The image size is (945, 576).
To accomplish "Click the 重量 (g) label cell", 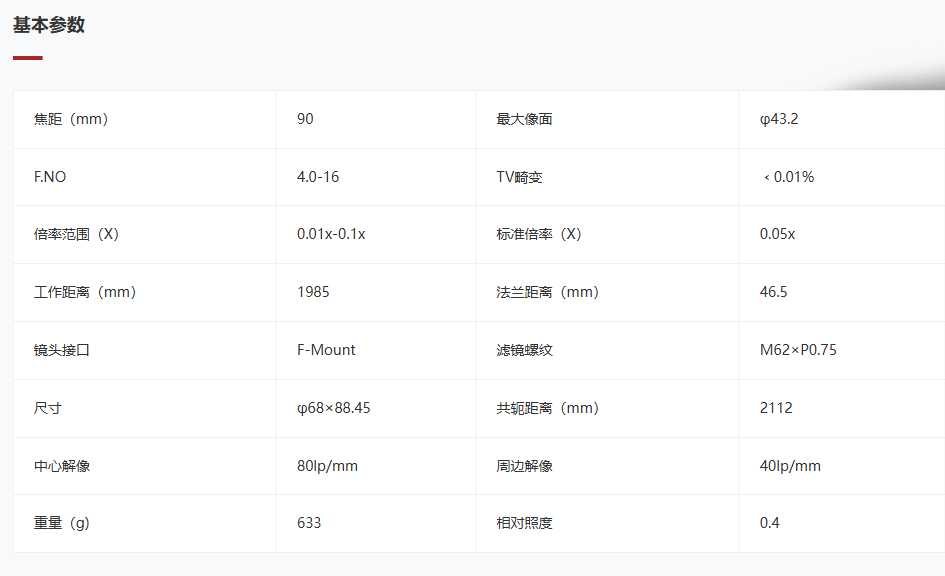I will 145,524.
